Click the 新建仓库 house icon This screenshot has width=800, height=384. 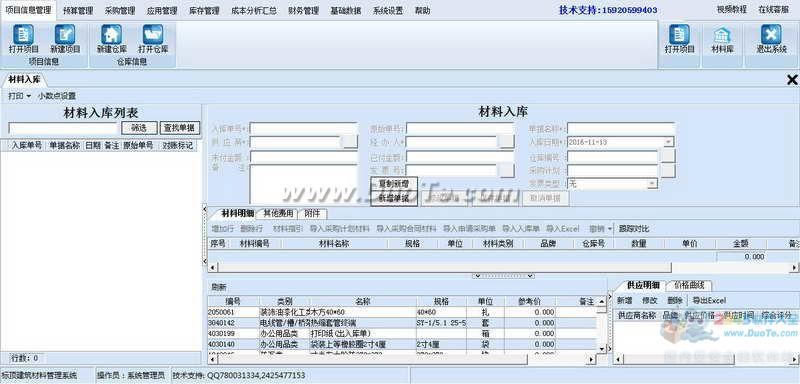[x=112, y=35]
